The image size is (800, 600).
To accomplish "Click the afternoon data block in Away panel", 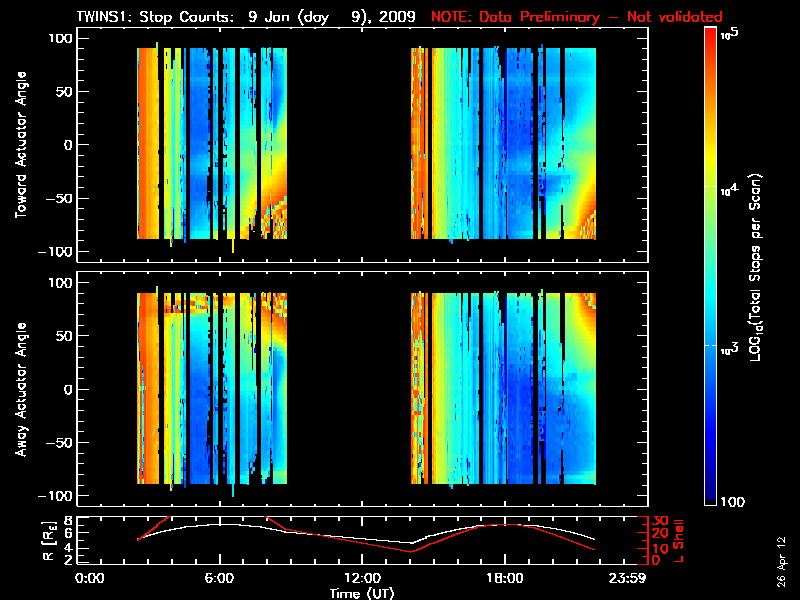I will (504, 390).
